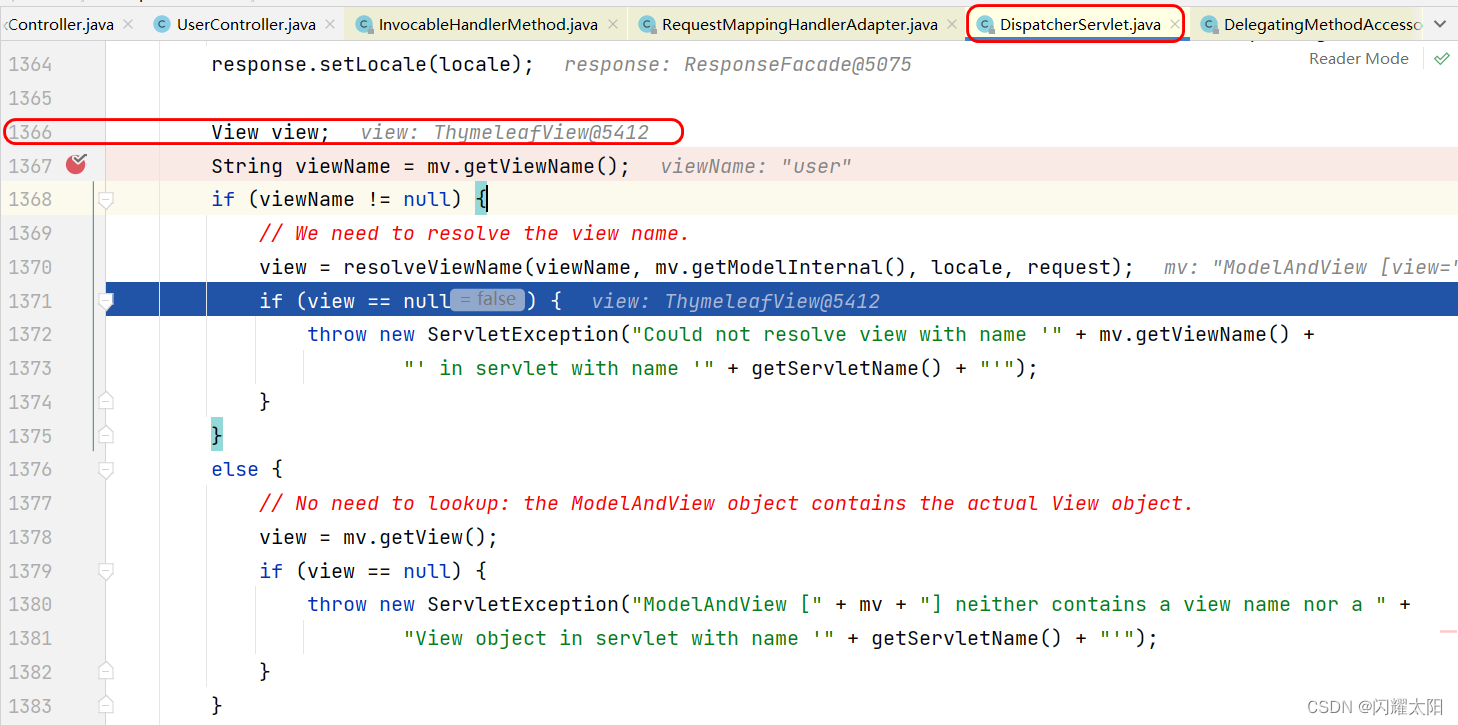1458x725 pixels.
Task: Close the RequestMappingHandlerAdapter.java tab
Action: pos(952,24)
